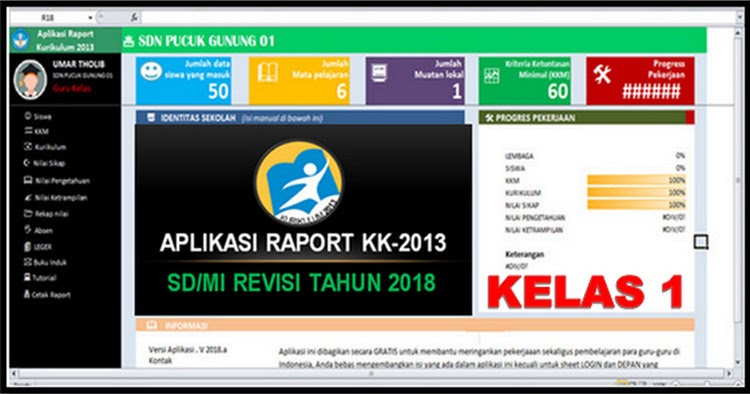Click the Kemdikbud logo beside Aplikasi Raport
Screen dimensions: 750x394
pyautogui.click(x=21, y=39)
